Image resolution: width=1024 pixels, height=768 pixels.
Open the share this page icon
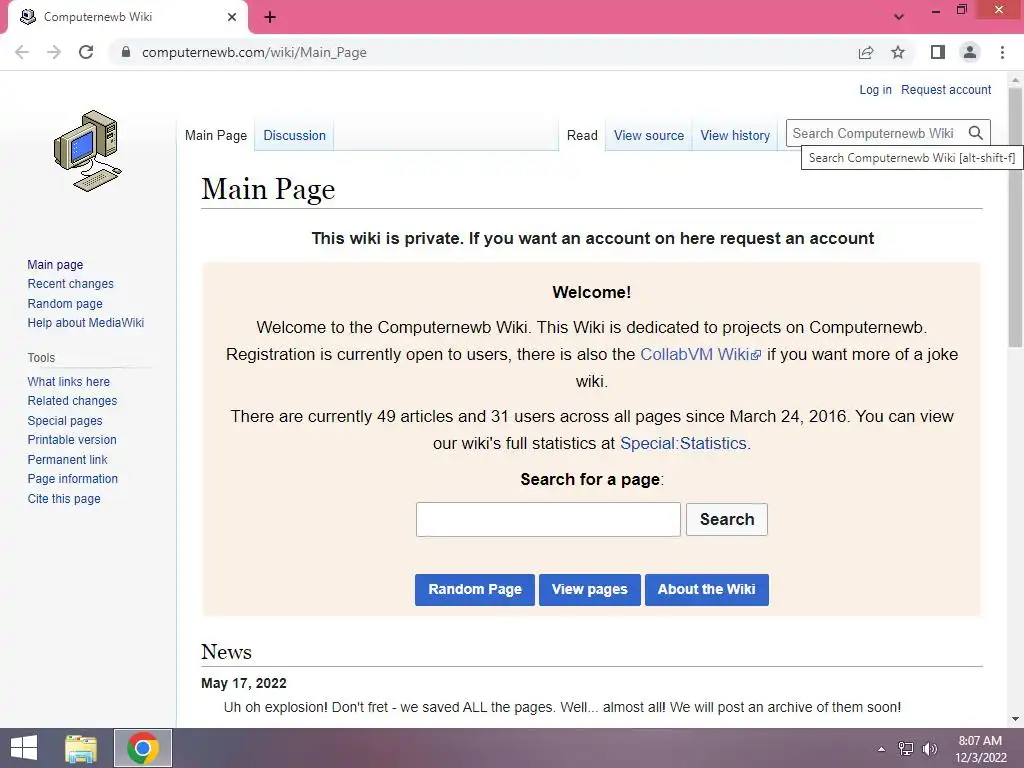coord(866,52)
